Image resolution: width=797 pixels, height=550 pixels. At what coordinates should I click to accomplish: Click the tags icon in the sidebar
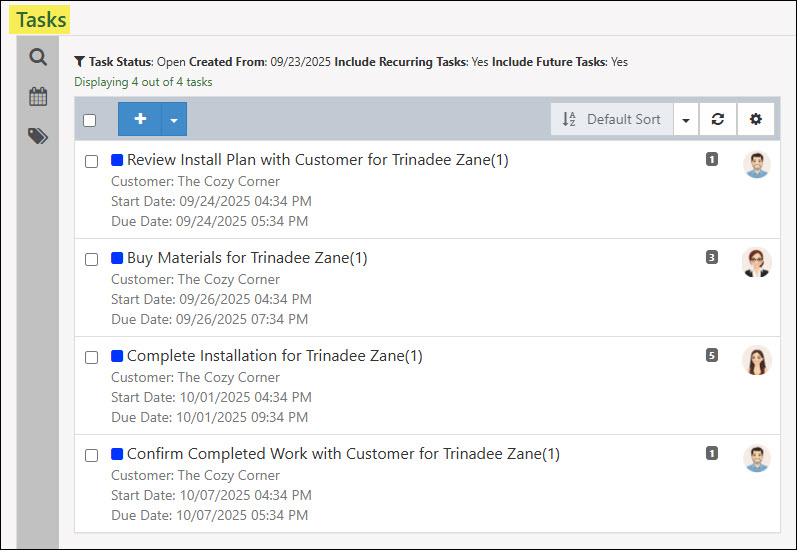38,136
